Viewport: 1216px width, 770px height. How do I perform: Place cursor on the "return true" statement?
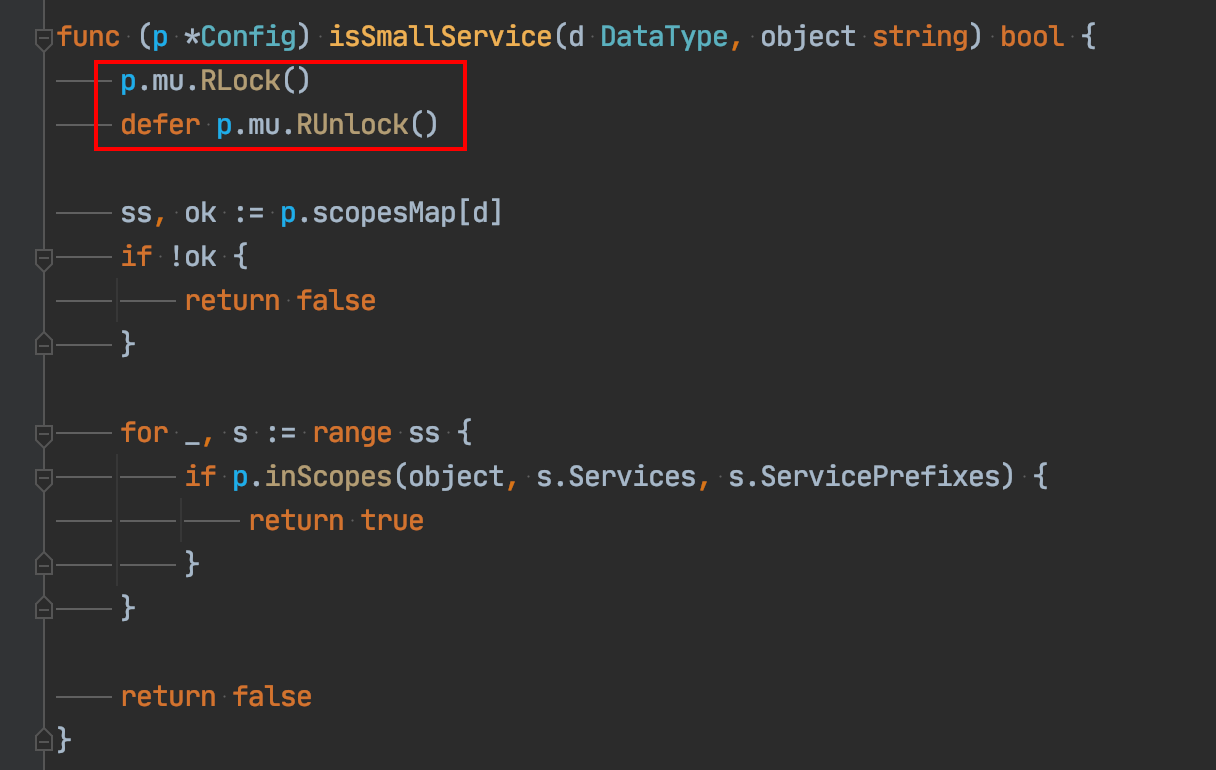[336, 521]
